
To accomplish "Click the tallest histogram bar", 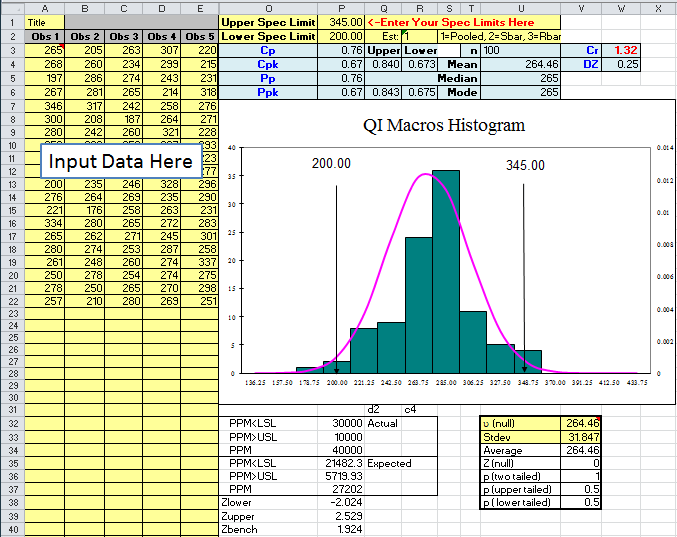I will [x=446, y=272].
